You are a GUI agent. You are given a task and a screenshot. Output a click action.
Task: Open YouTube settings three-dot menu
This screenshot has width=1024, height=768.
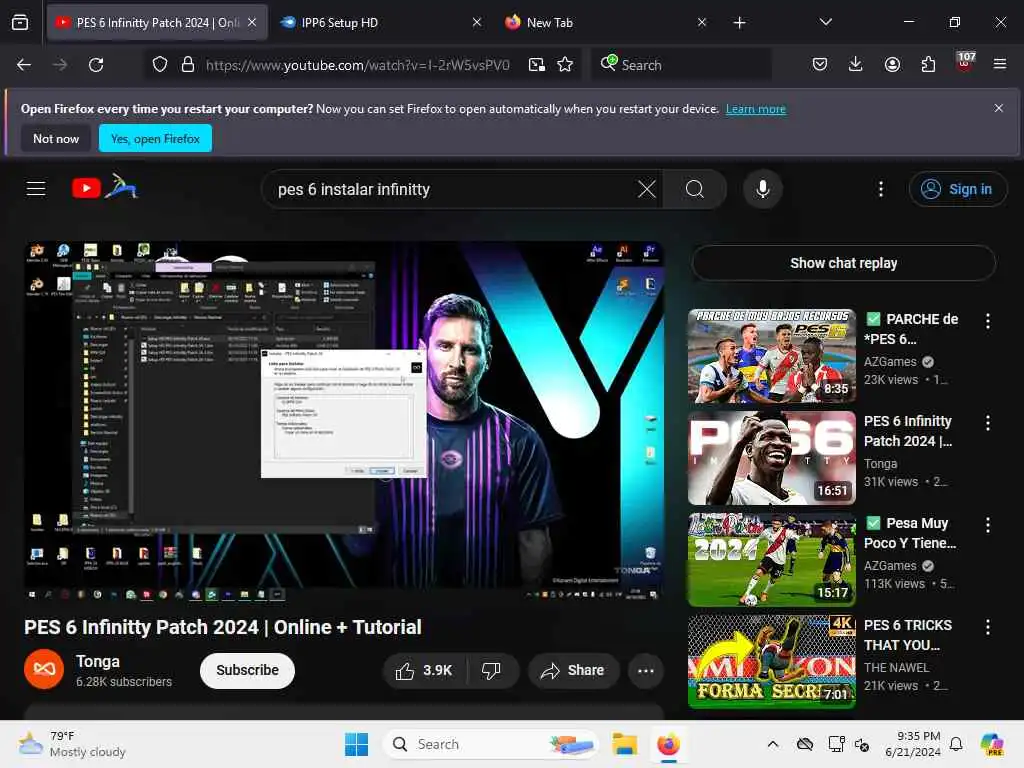pyautogui.click(x=881, y=189)
